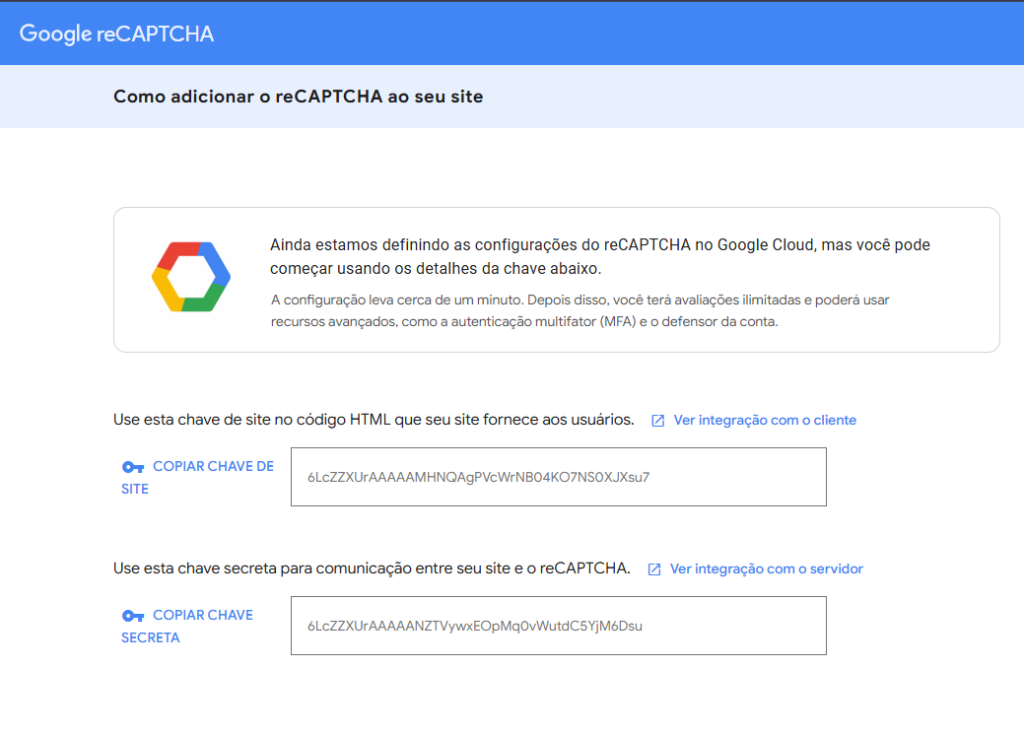1024x735 pixels.
Task: Click key icon next to COPIAR CHAVE DE SITE
Action: [x=133, y=467]
